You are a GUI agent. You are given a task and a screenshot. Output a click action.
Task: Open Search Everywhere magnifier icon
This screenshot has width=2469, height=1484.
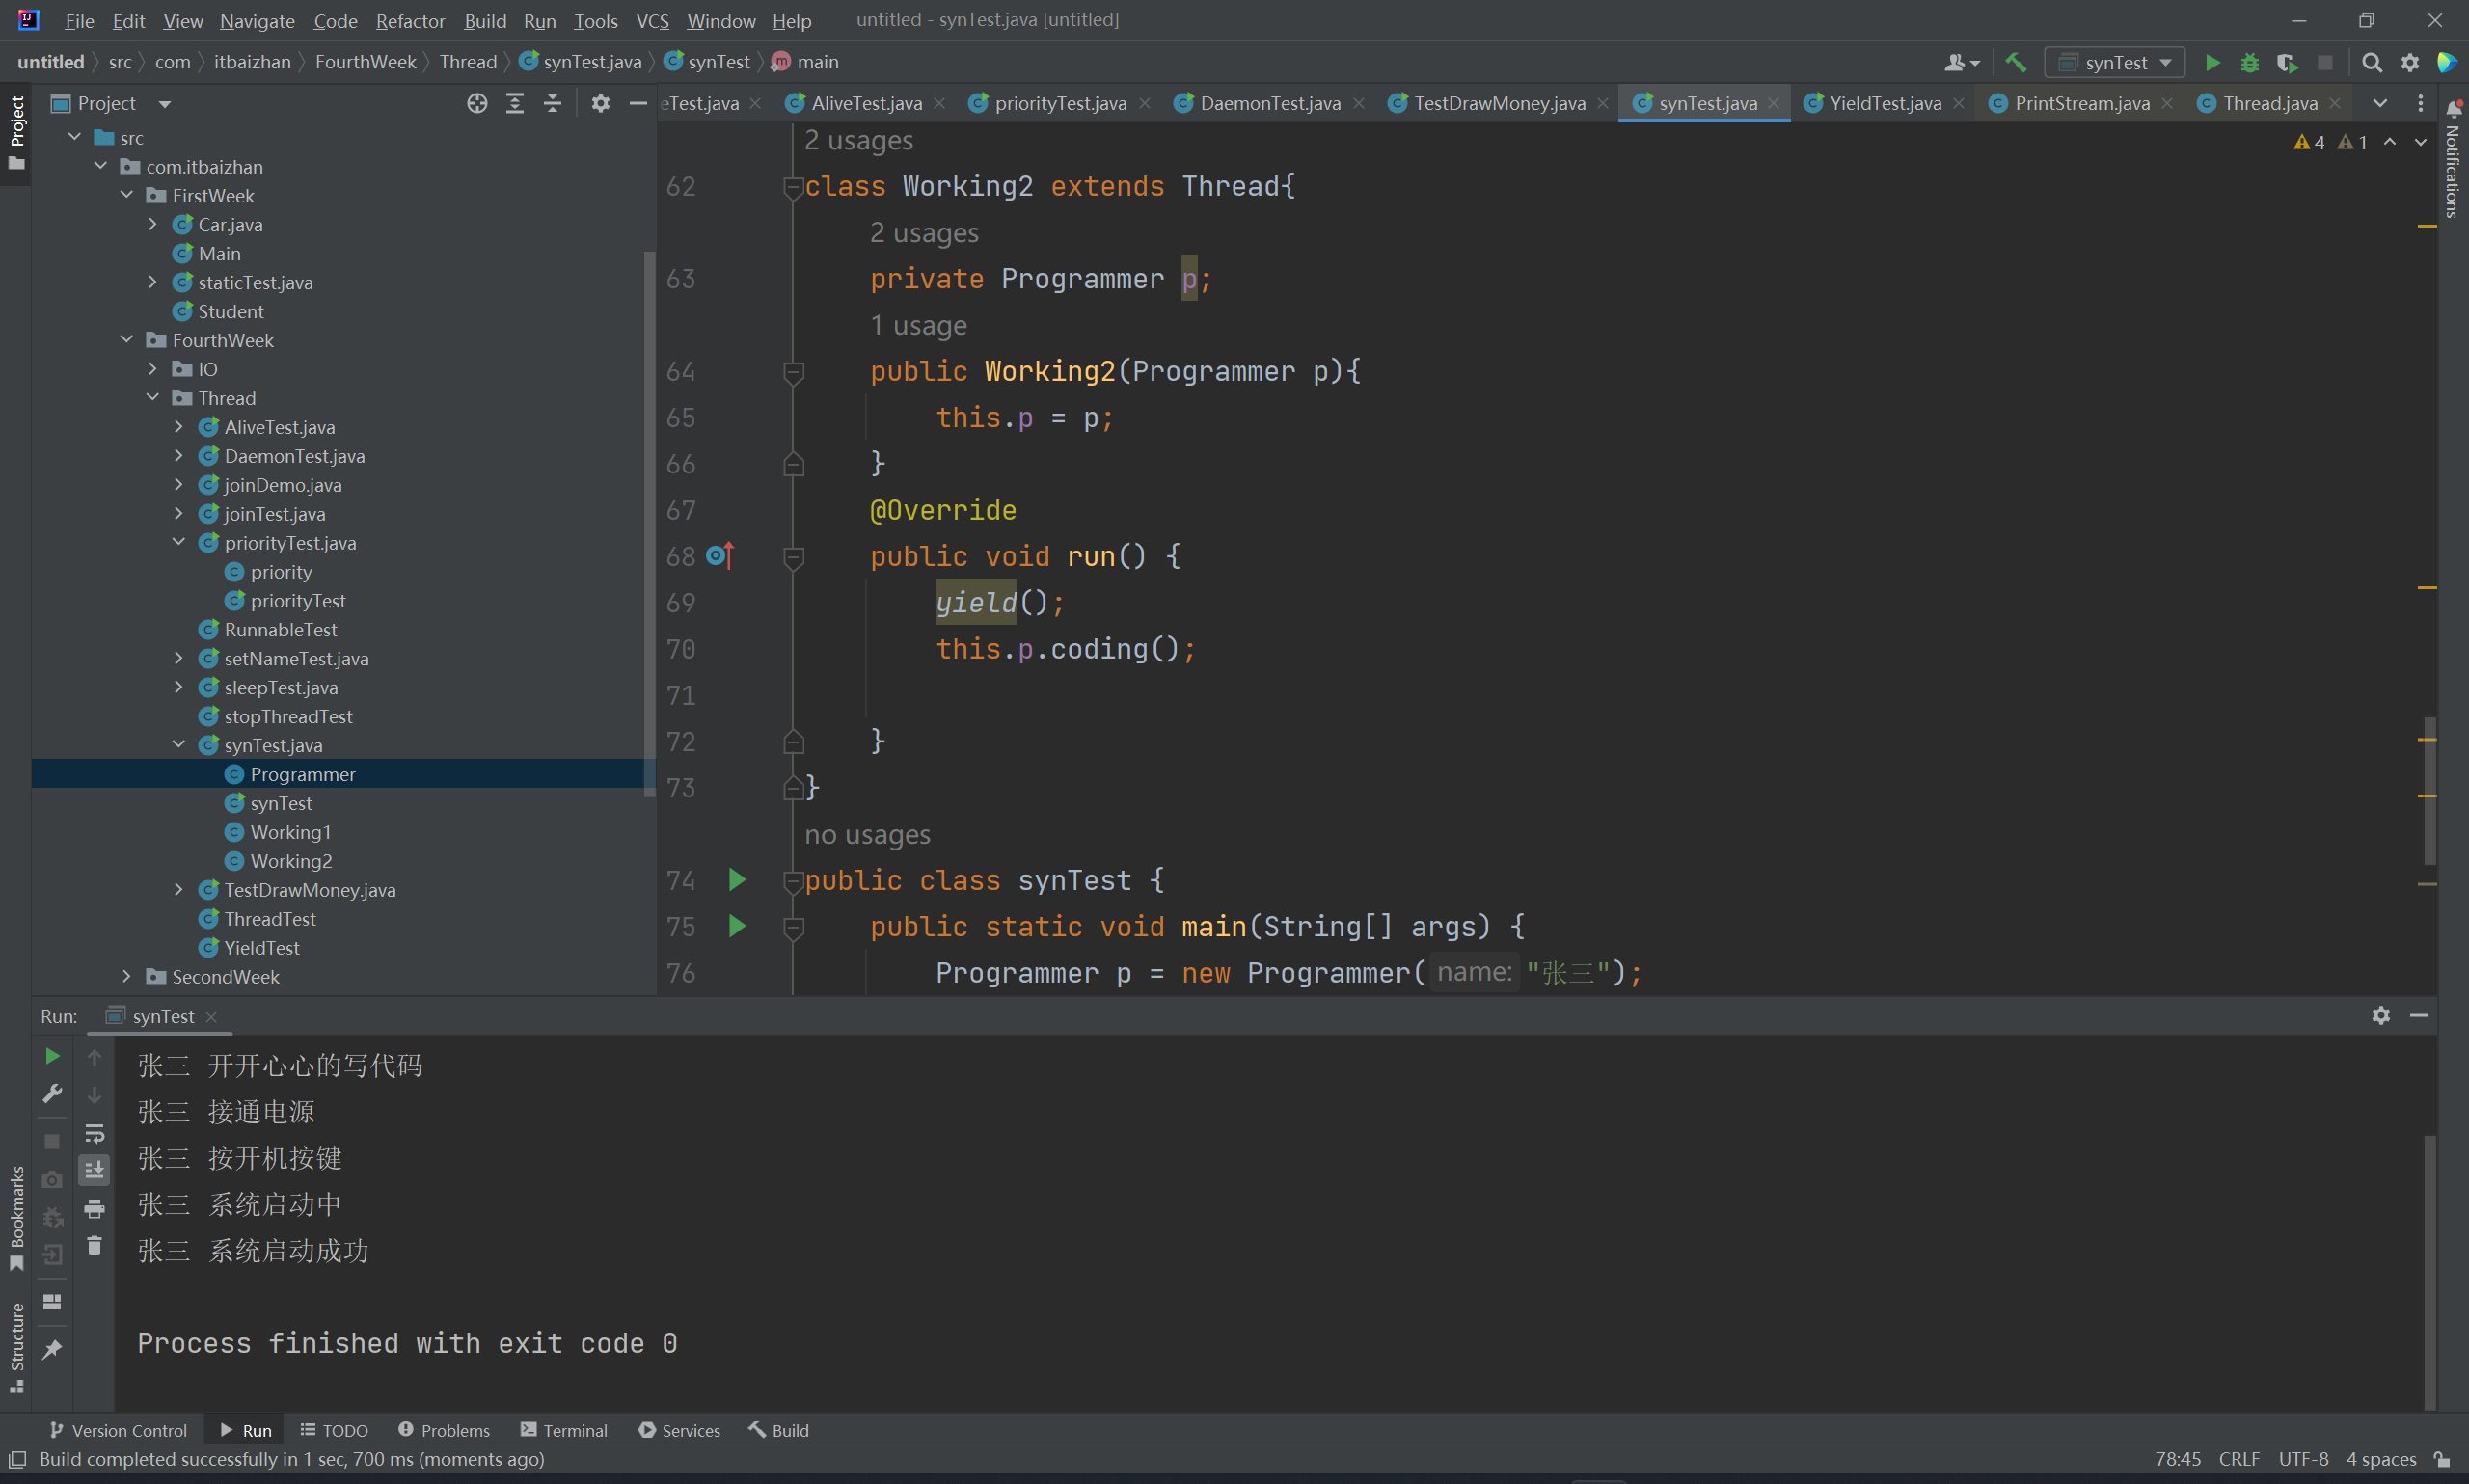click(x=2371, y=63)
